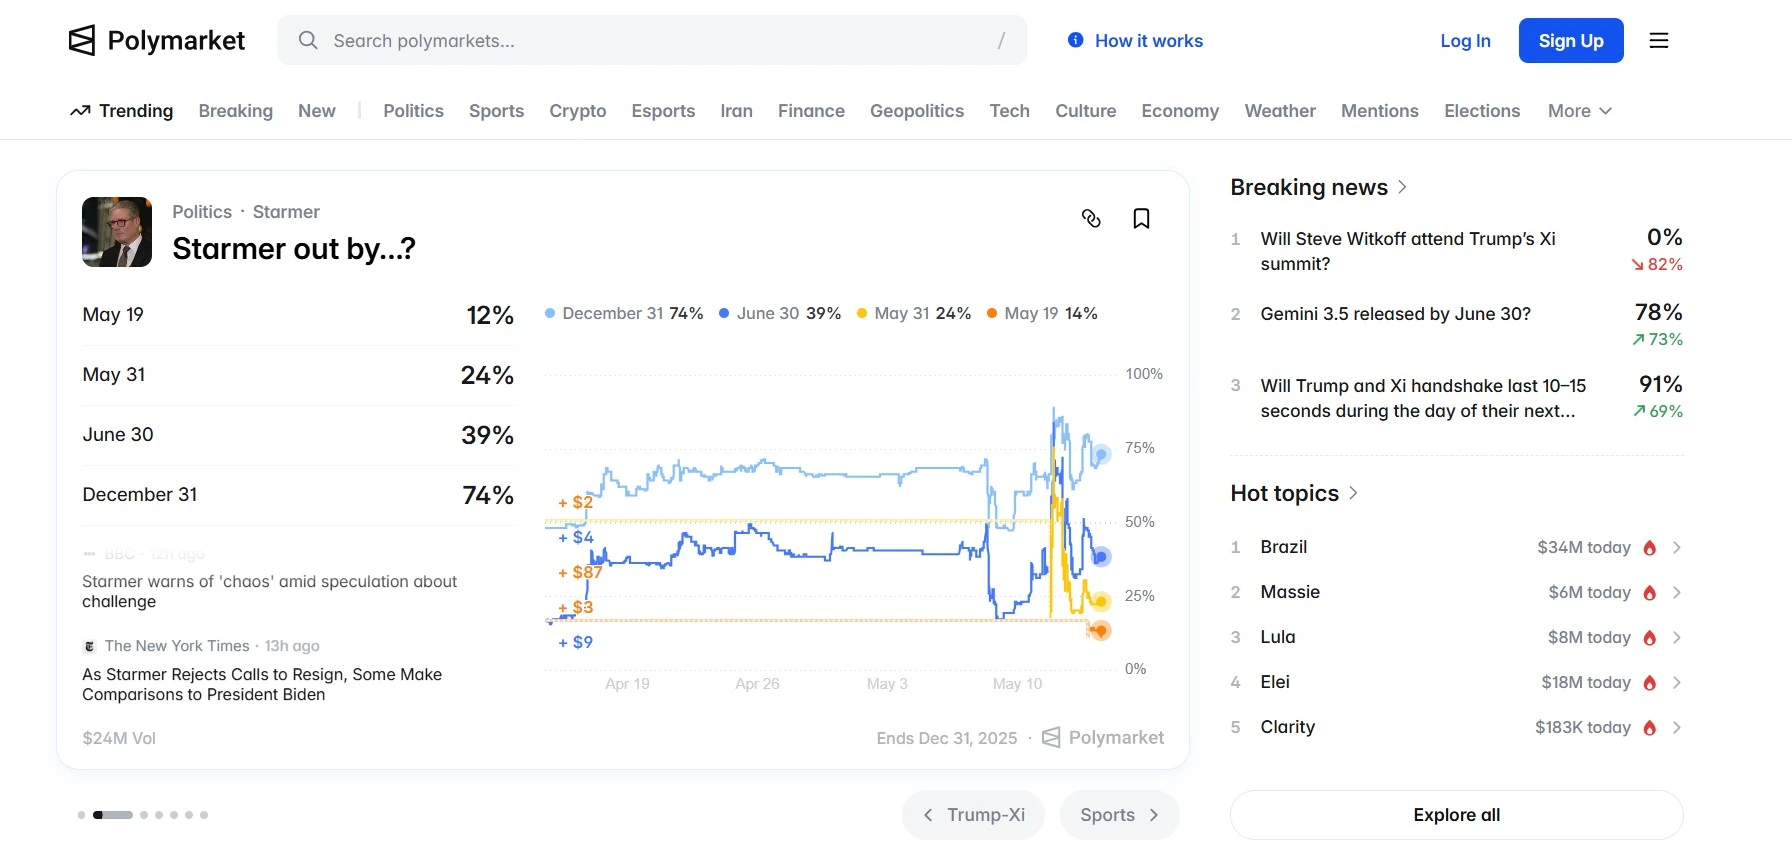Copy the Starmer market link icon
1792x857 pixels.
point(1091,218)
